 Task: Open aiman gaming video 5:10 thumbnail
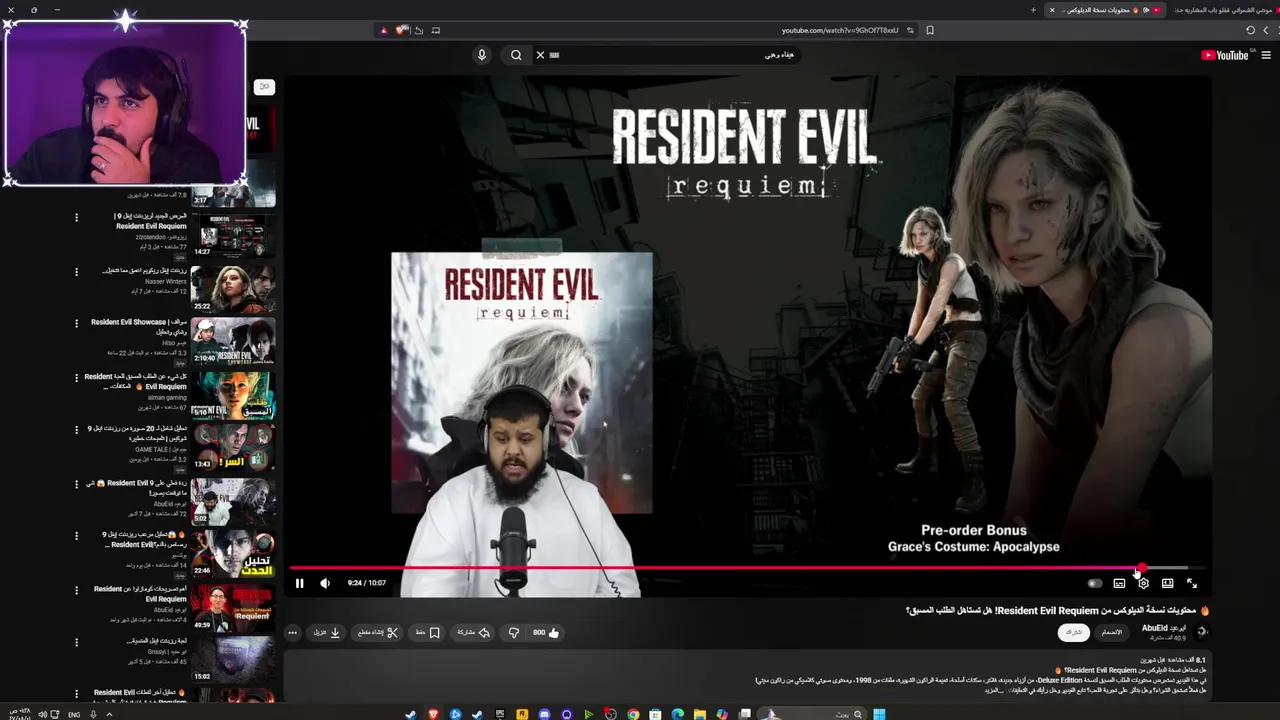click(x=233, y=395)
